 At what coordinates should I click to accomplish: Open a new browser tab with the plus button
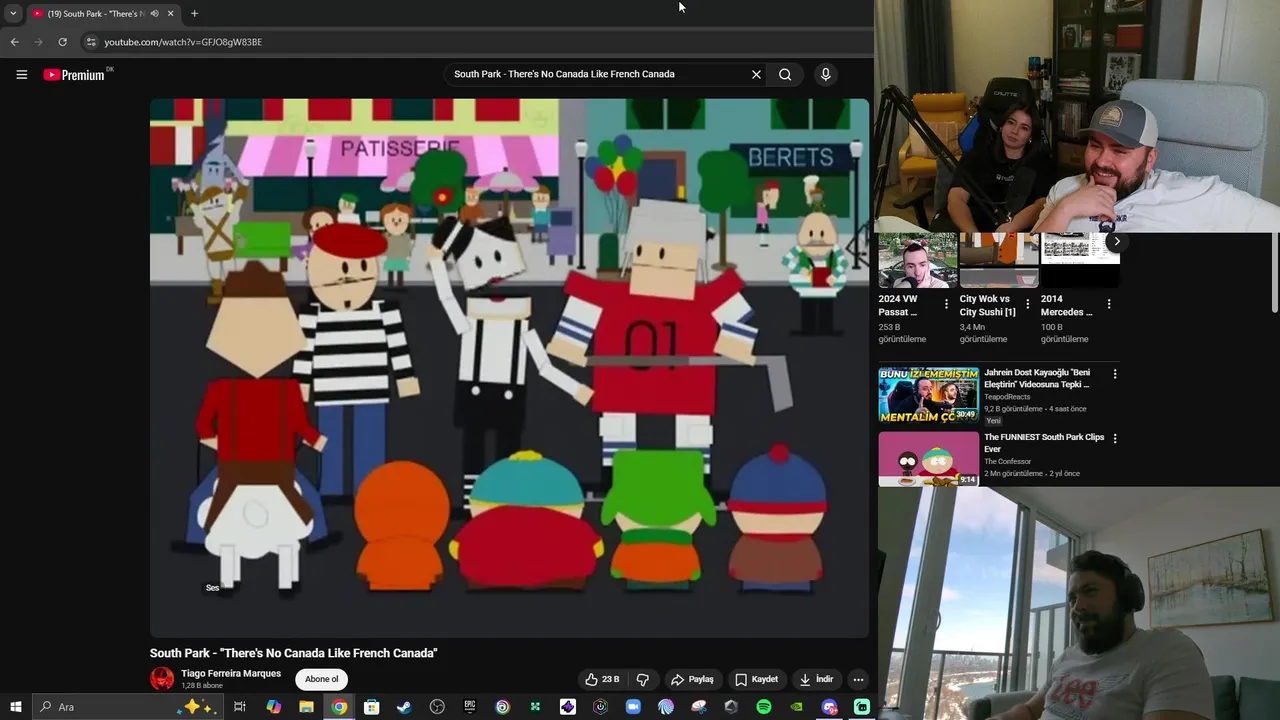[x=194, y=13]
